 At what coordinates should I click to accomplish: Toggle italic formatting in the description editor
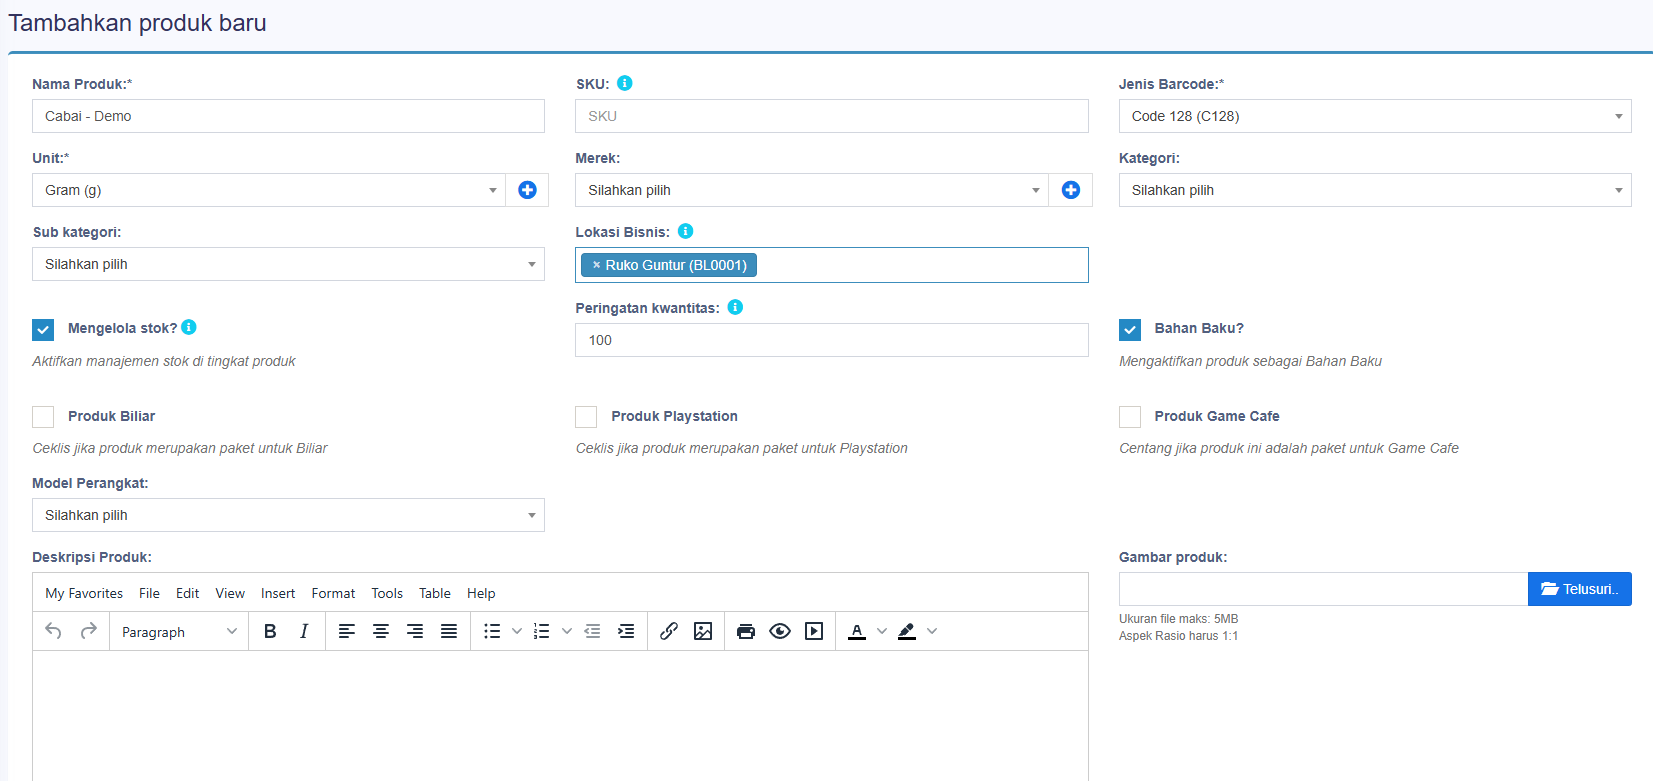click(x=304, y=631)
